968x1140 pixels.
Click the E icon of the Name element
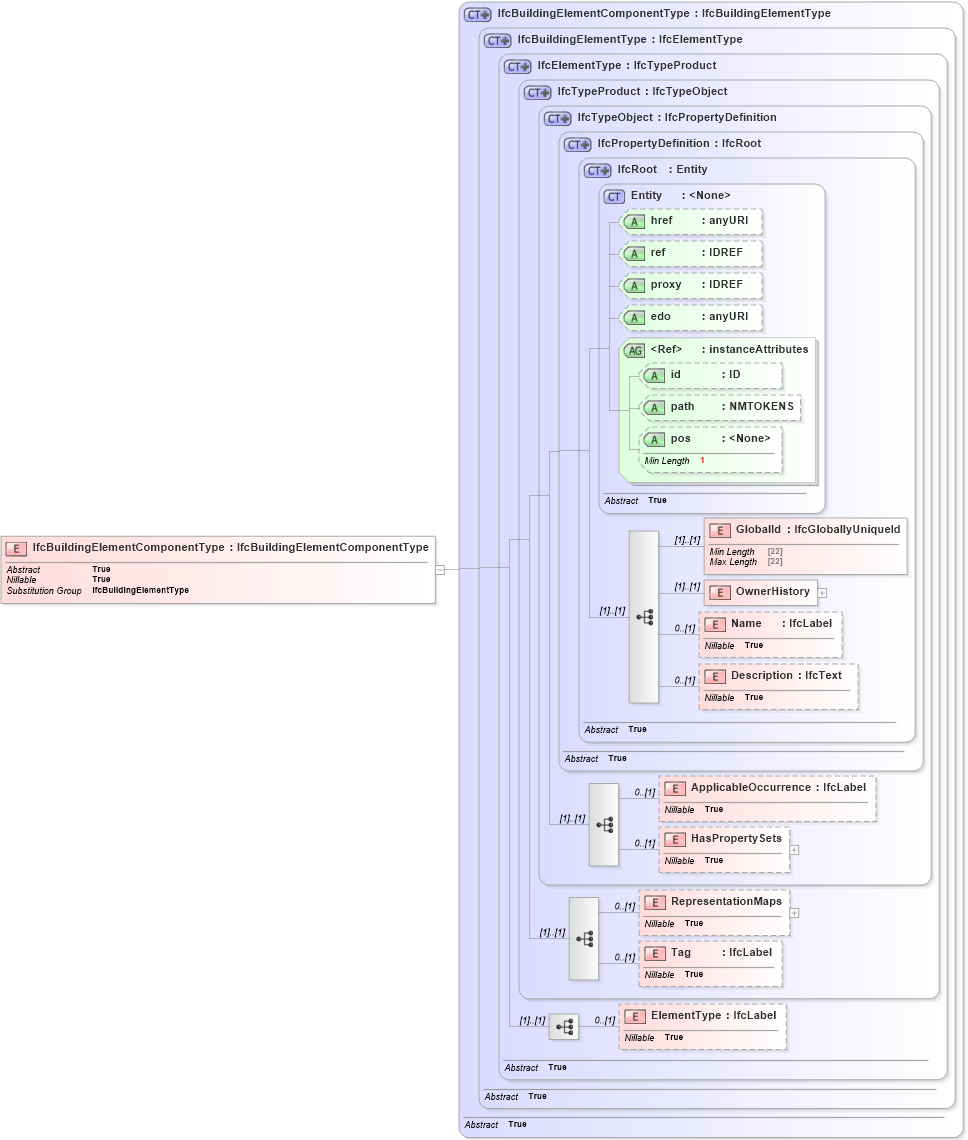click(715, 623)
